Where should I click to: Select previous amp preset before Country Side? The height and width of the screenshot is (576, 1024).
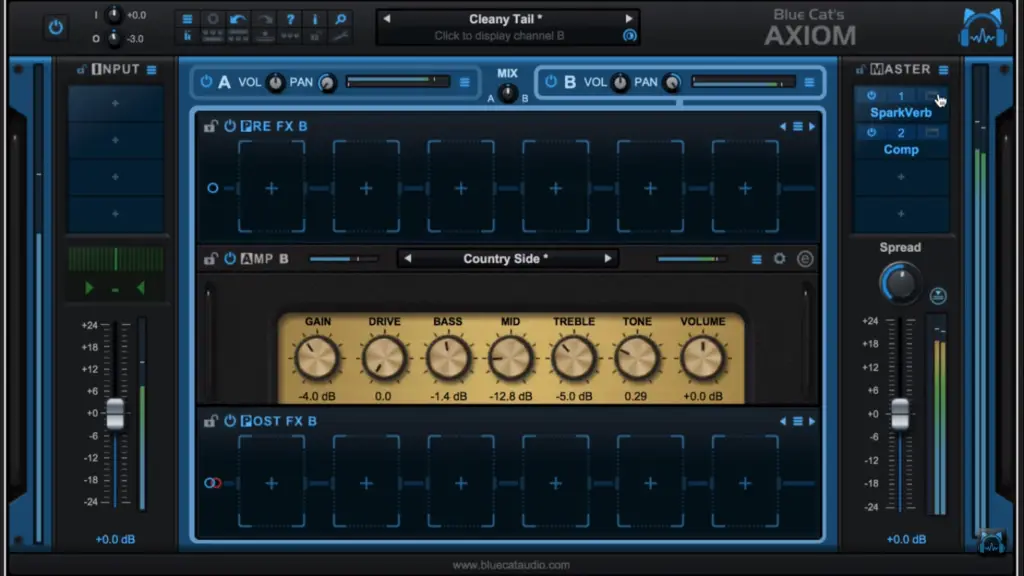(x=408, y=259)
